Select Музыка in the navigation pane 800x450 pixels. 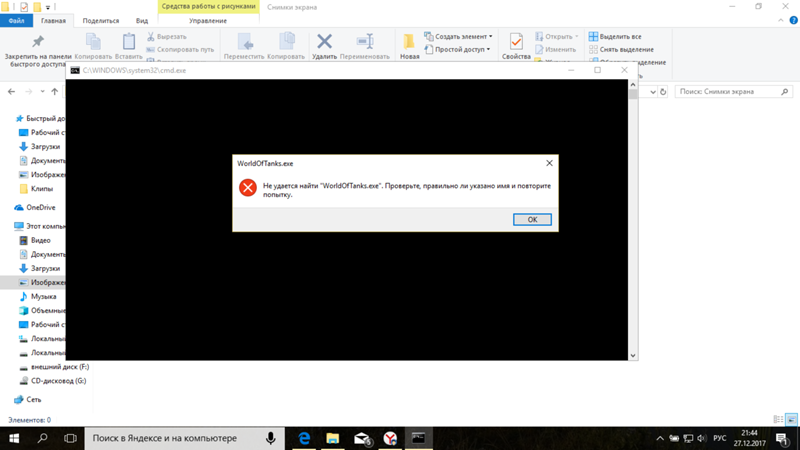(x=37, y=296)
